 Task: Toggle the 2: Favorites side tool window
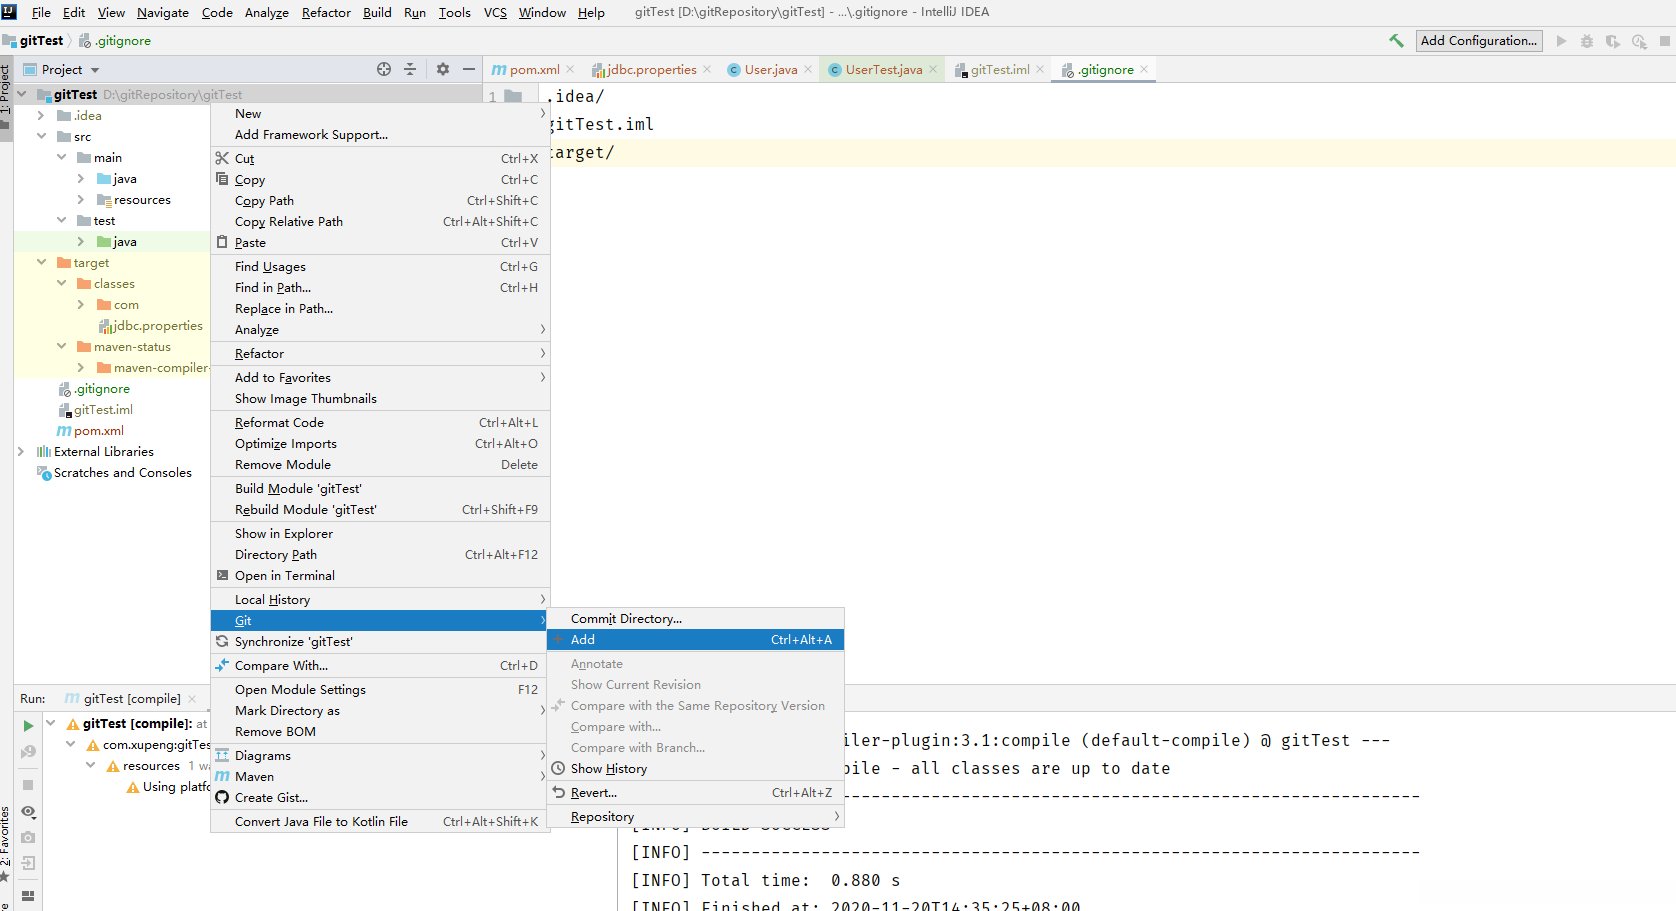click(6, 840)
